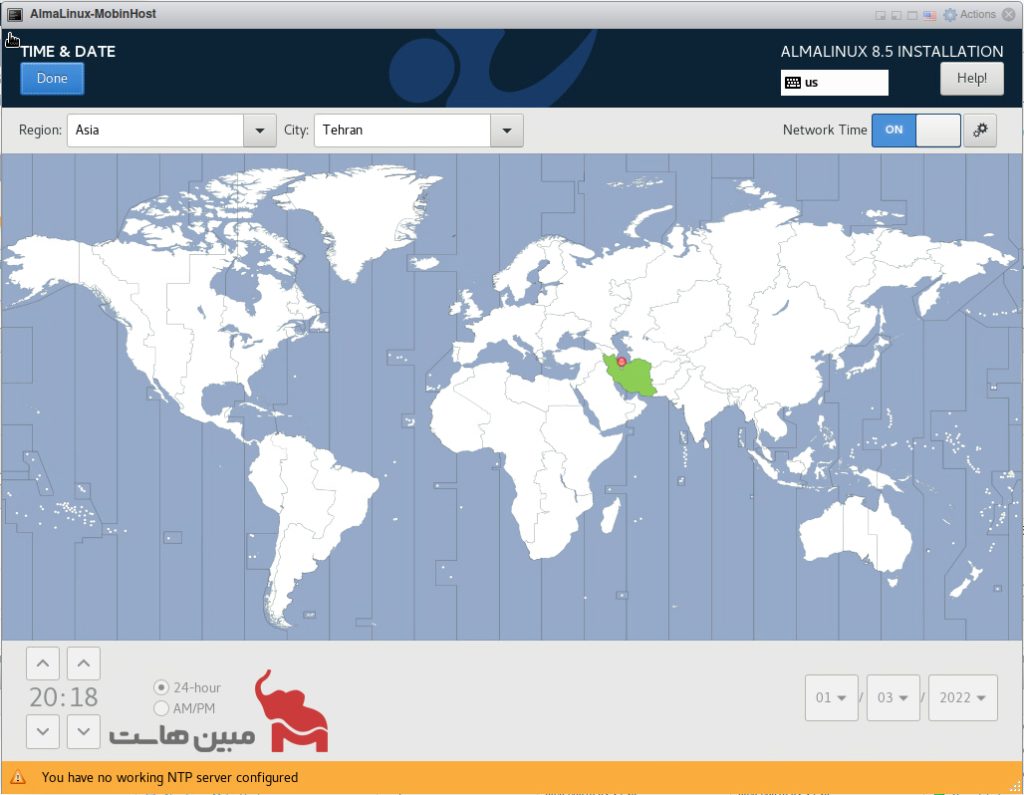Click the third window layout icon in title bar
This screenshot has height=795, width=1024.
pos(912,15)
